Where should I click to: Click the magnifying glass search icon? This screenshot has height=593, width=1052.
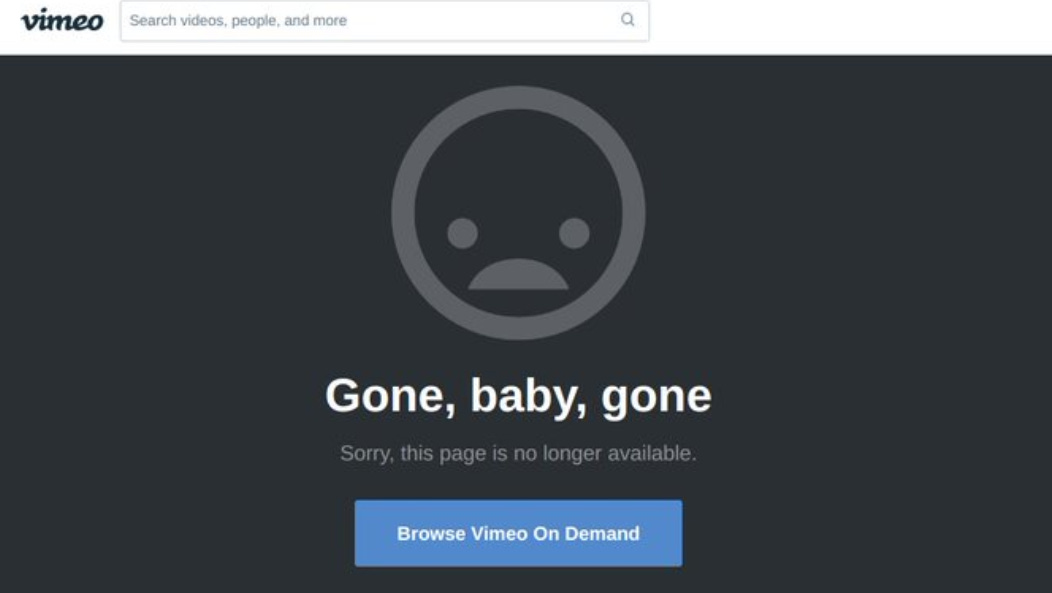pyautogui.click(x=627, y=19)
